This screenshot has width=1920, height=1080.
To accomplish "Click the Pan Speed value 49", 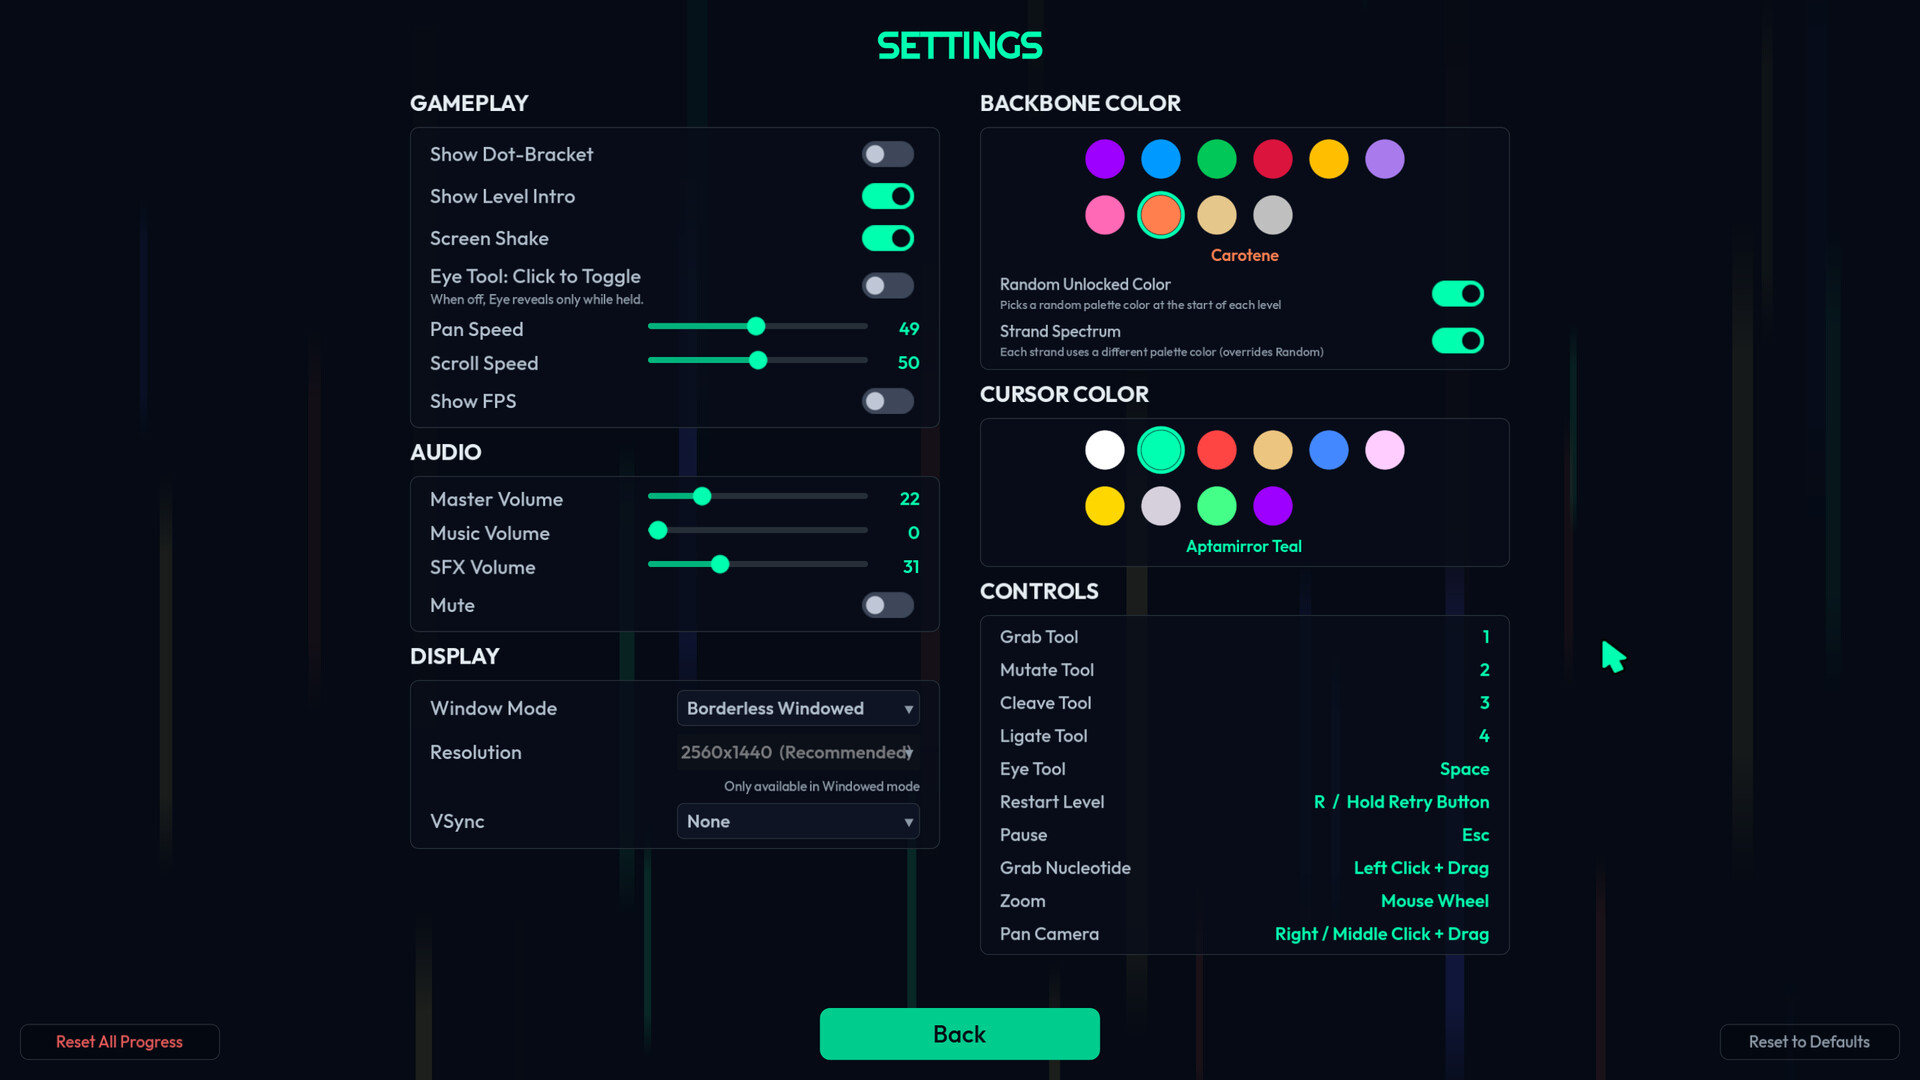I will 909,329.
